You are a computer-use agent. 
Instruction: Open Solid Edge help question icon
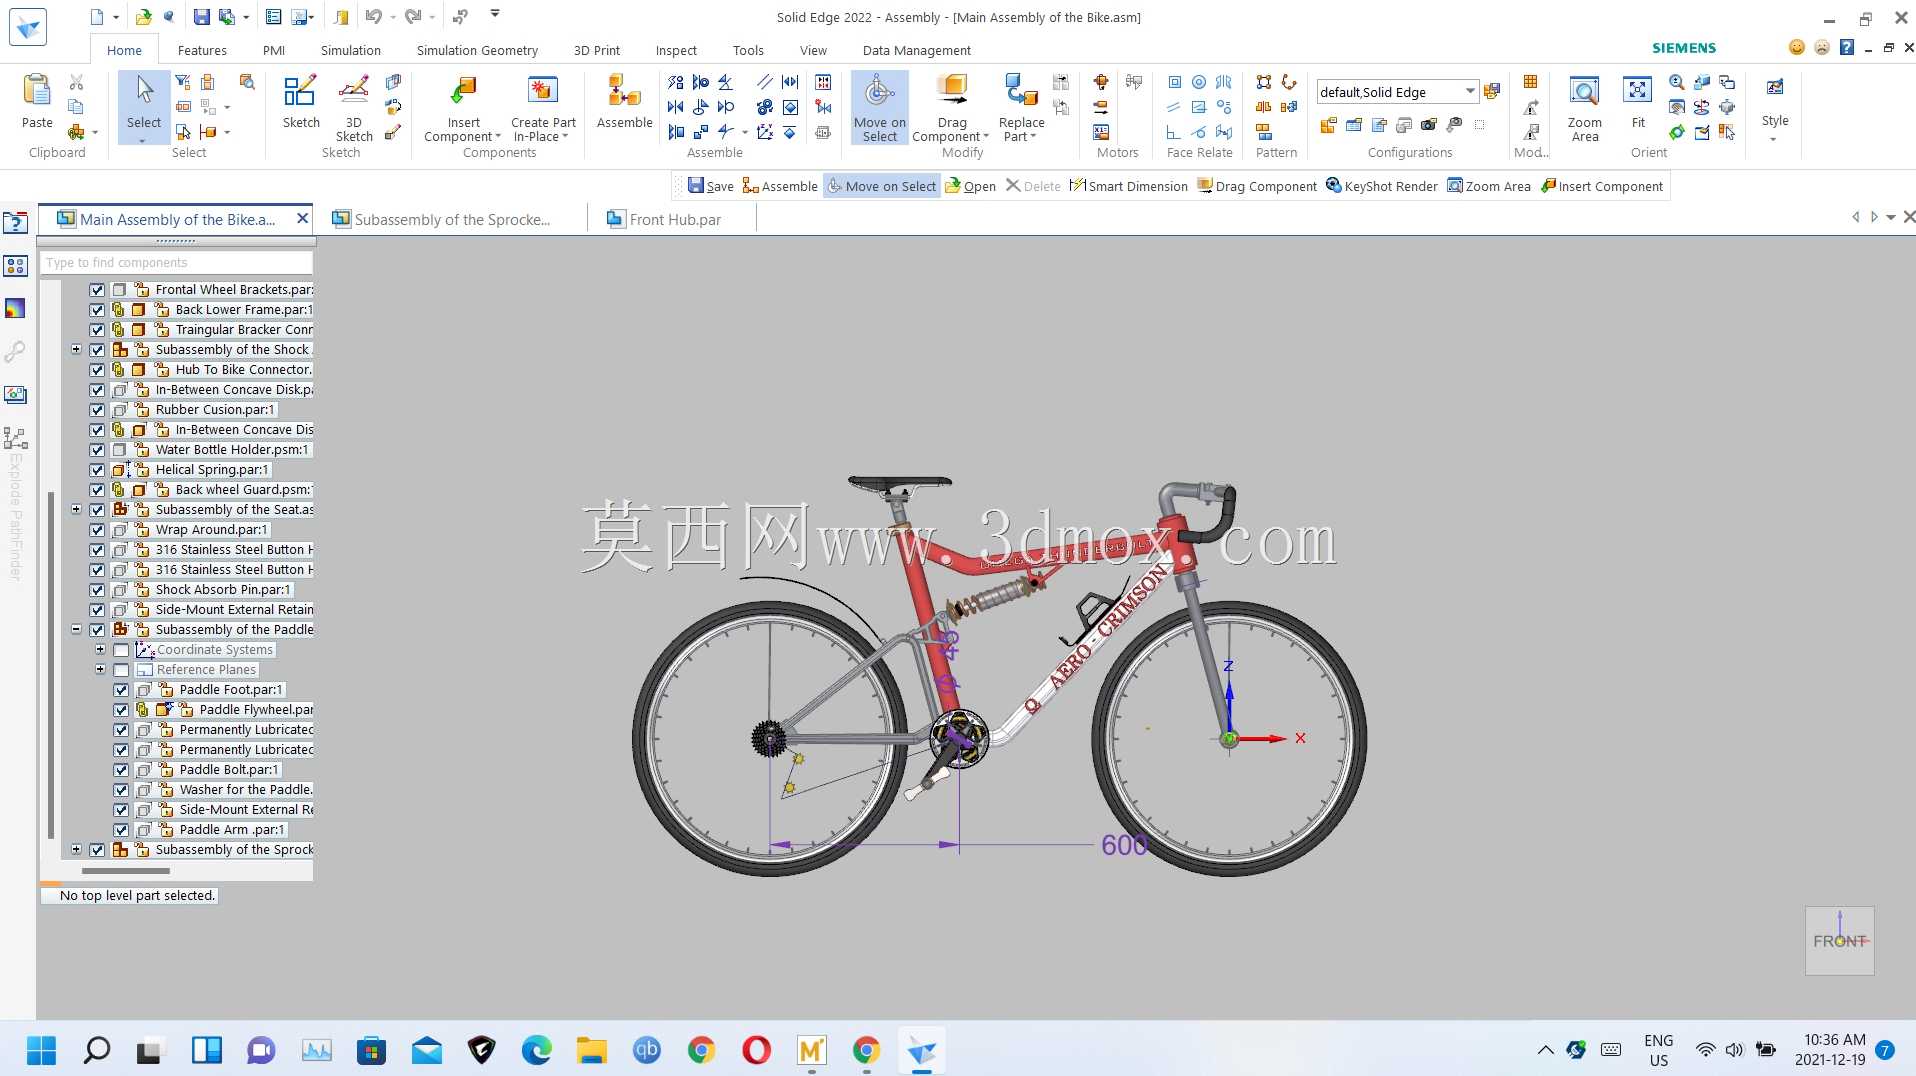click(x=1847, y=47)
